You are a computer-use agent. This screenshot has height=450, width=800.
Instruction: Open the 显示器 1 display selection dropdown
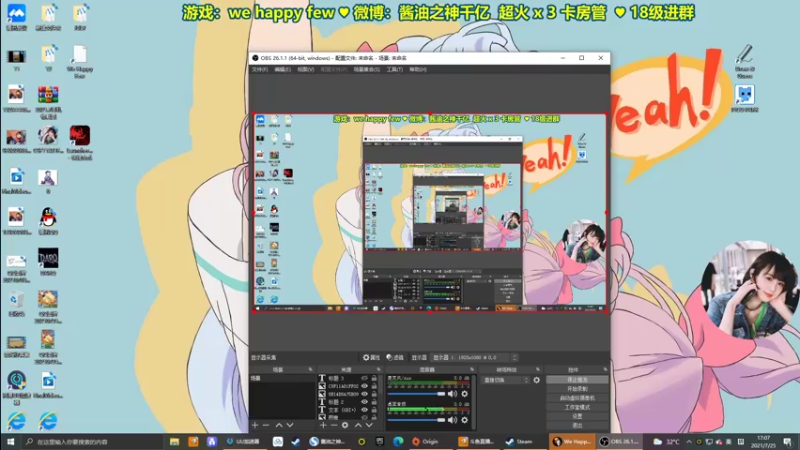coord(474,357)
